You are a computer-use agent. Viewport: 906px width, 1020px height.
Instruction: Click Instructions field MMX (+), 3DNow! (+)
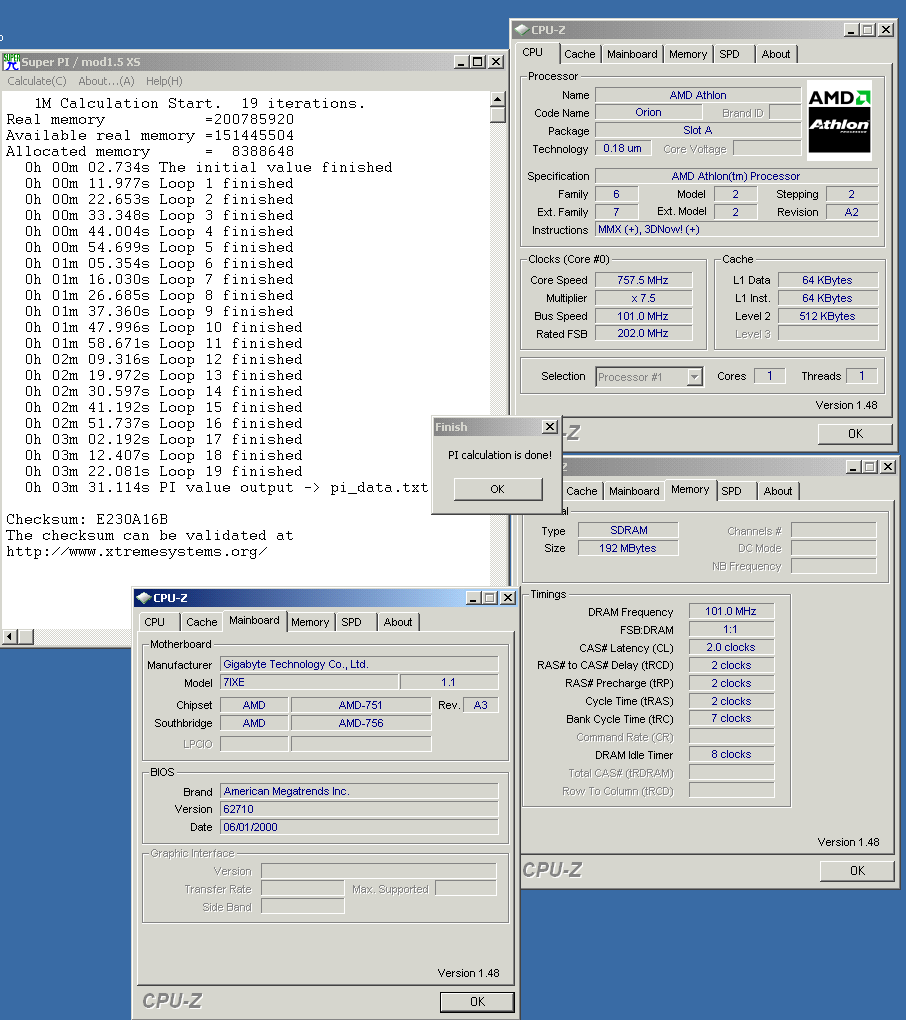pos(736,230)
